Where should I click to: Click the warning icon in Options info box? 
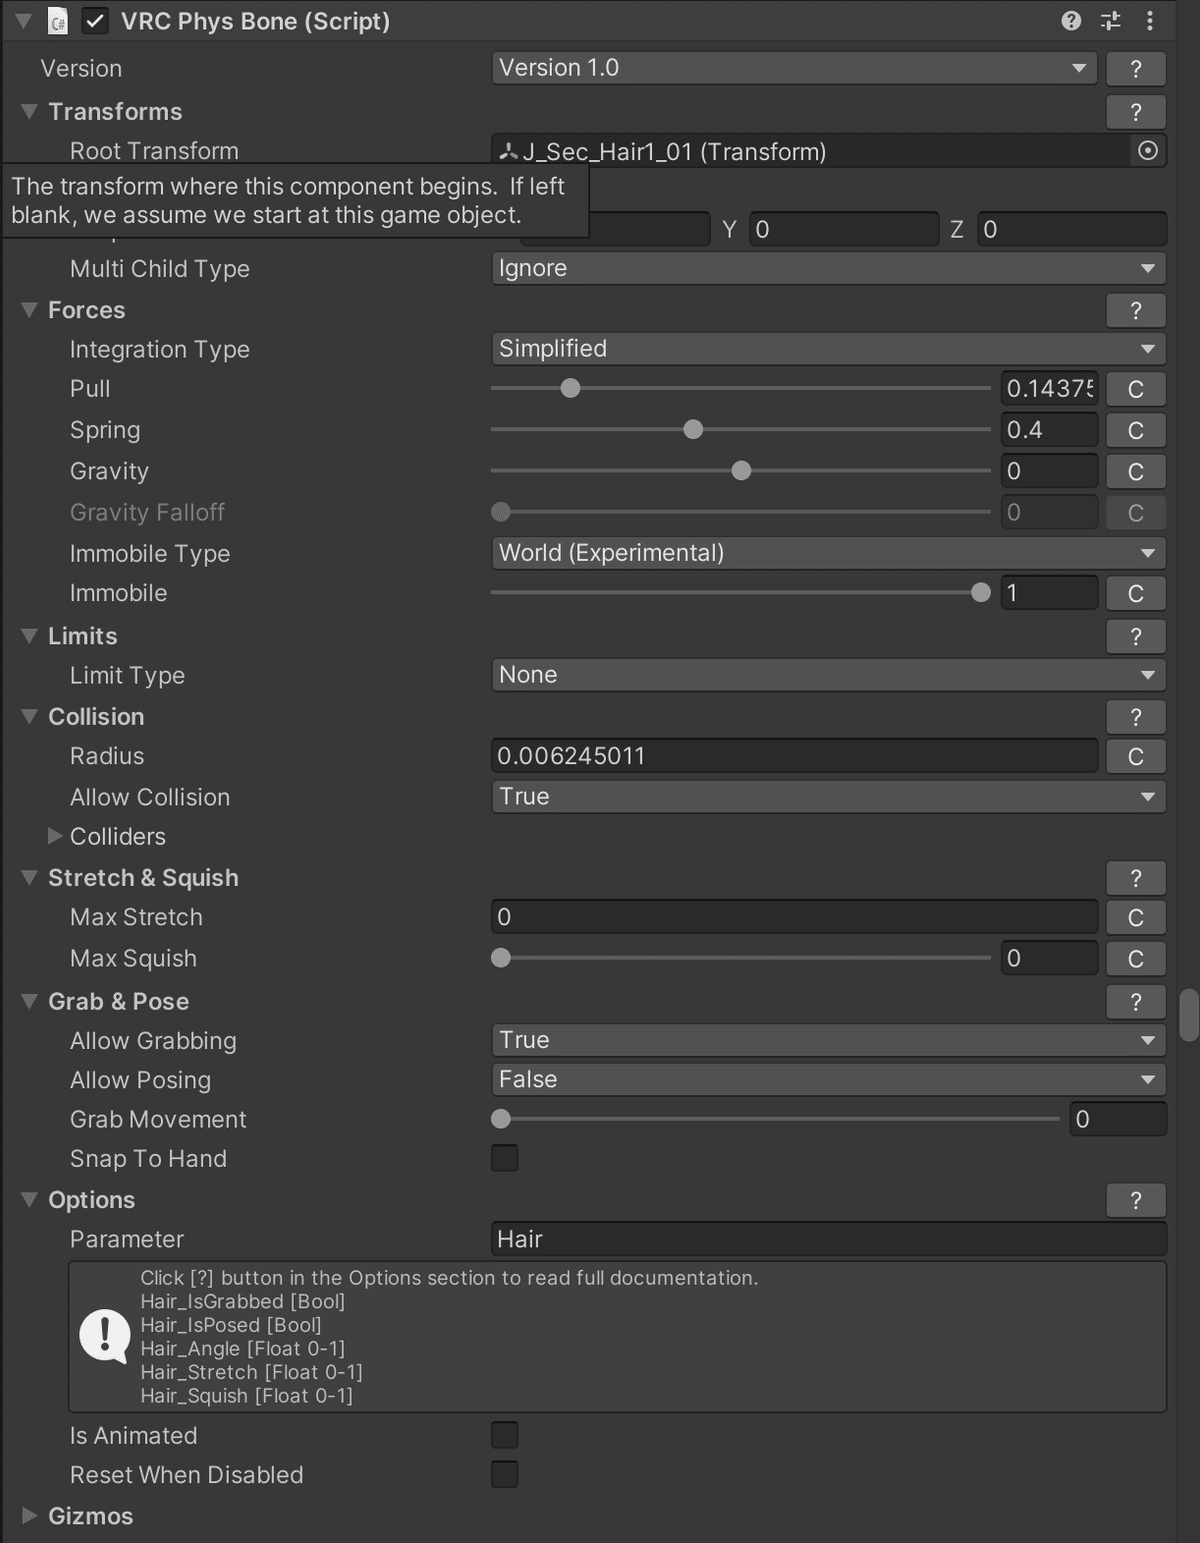[x=105, y=1337]
